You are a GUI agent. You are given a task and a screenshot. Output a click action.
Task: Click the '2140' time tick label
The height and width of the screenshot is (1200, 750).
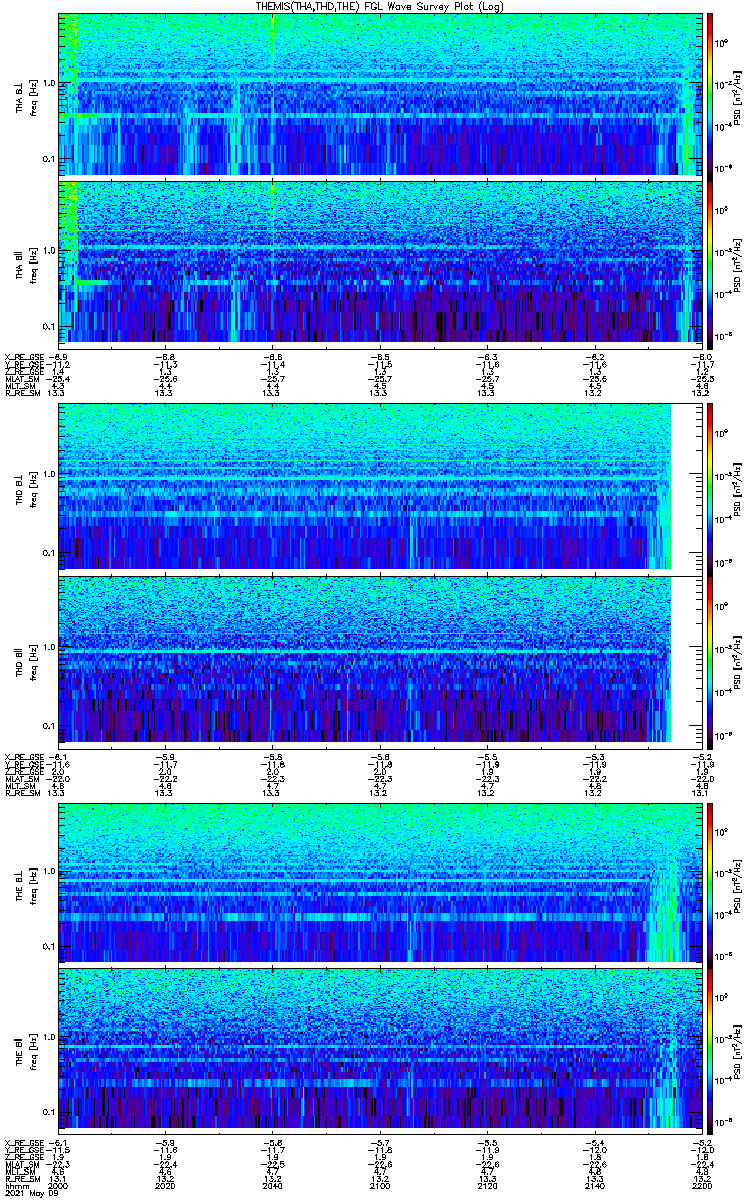[595, 1186]
